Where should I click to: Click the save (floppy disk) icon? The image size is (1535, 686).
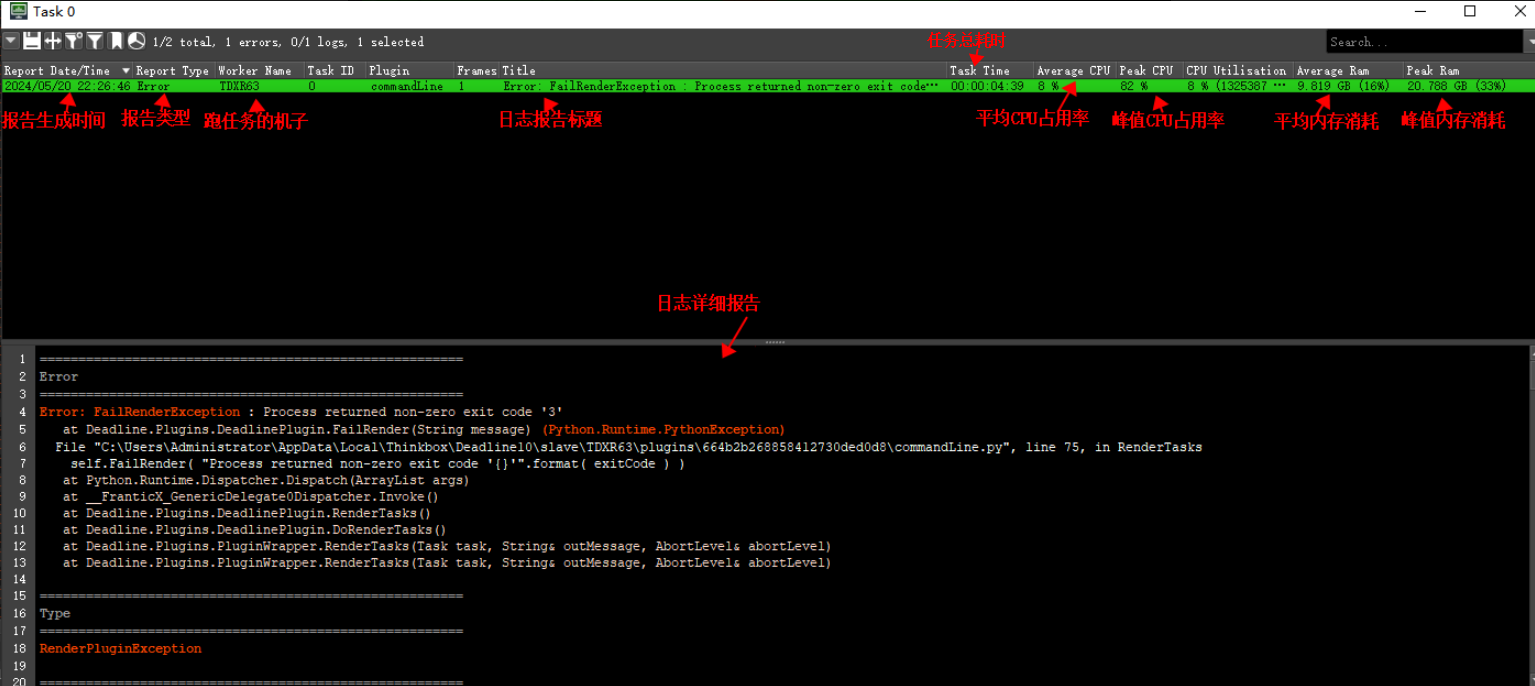32,41
